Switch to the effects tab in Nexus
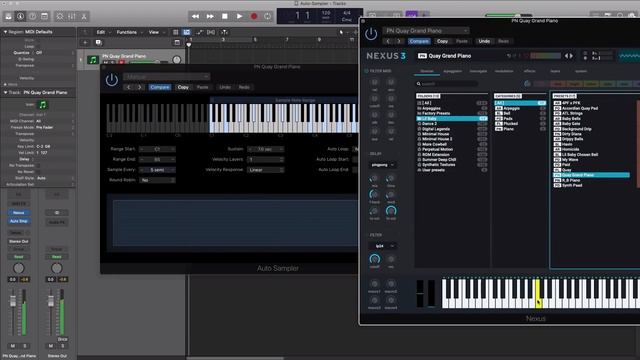The image size is (640, 360). tap(529, 71)
